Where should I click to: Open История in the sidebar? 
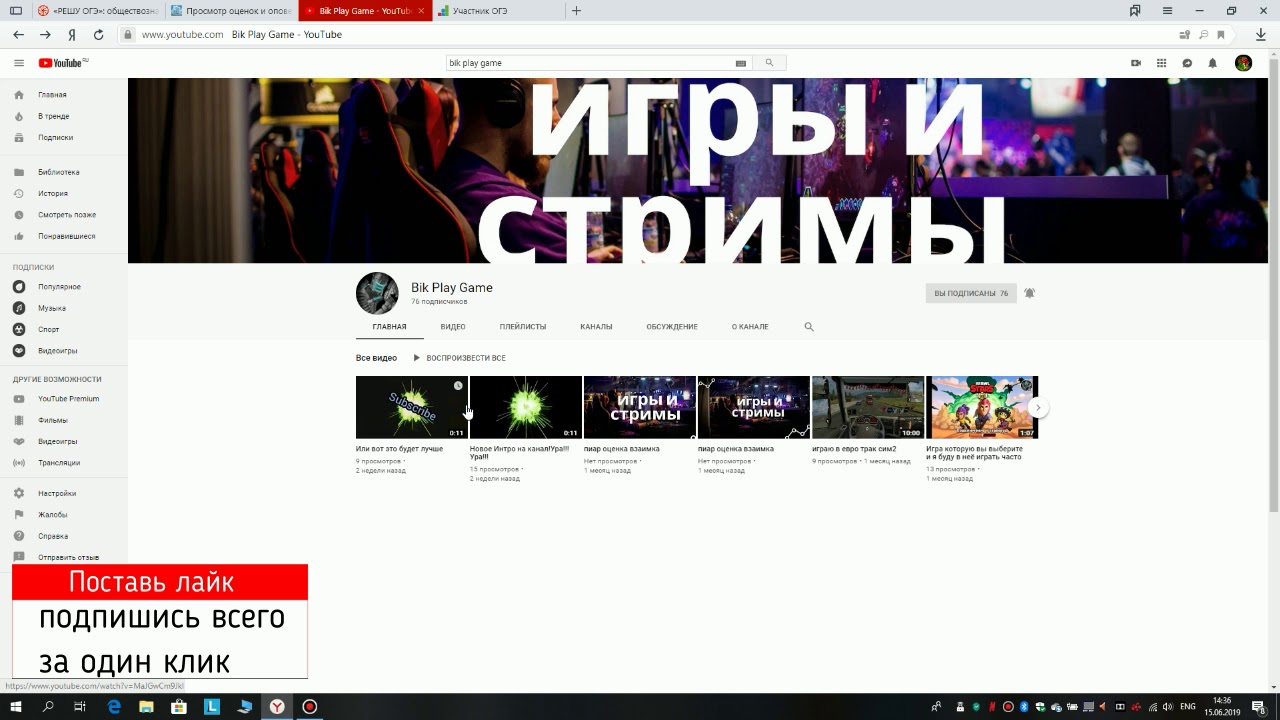click(x=64, y=193)
